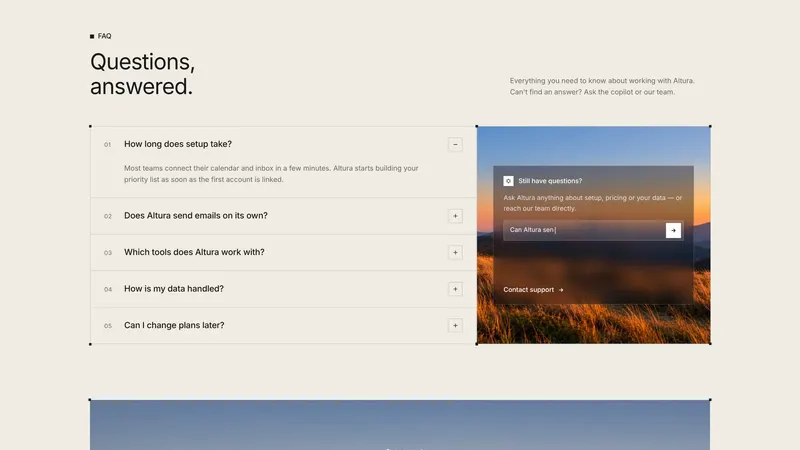Click the copilot icon beside "Still have questions?"
Viewport: 800px width, 450px height.
(x=508, y=181)
